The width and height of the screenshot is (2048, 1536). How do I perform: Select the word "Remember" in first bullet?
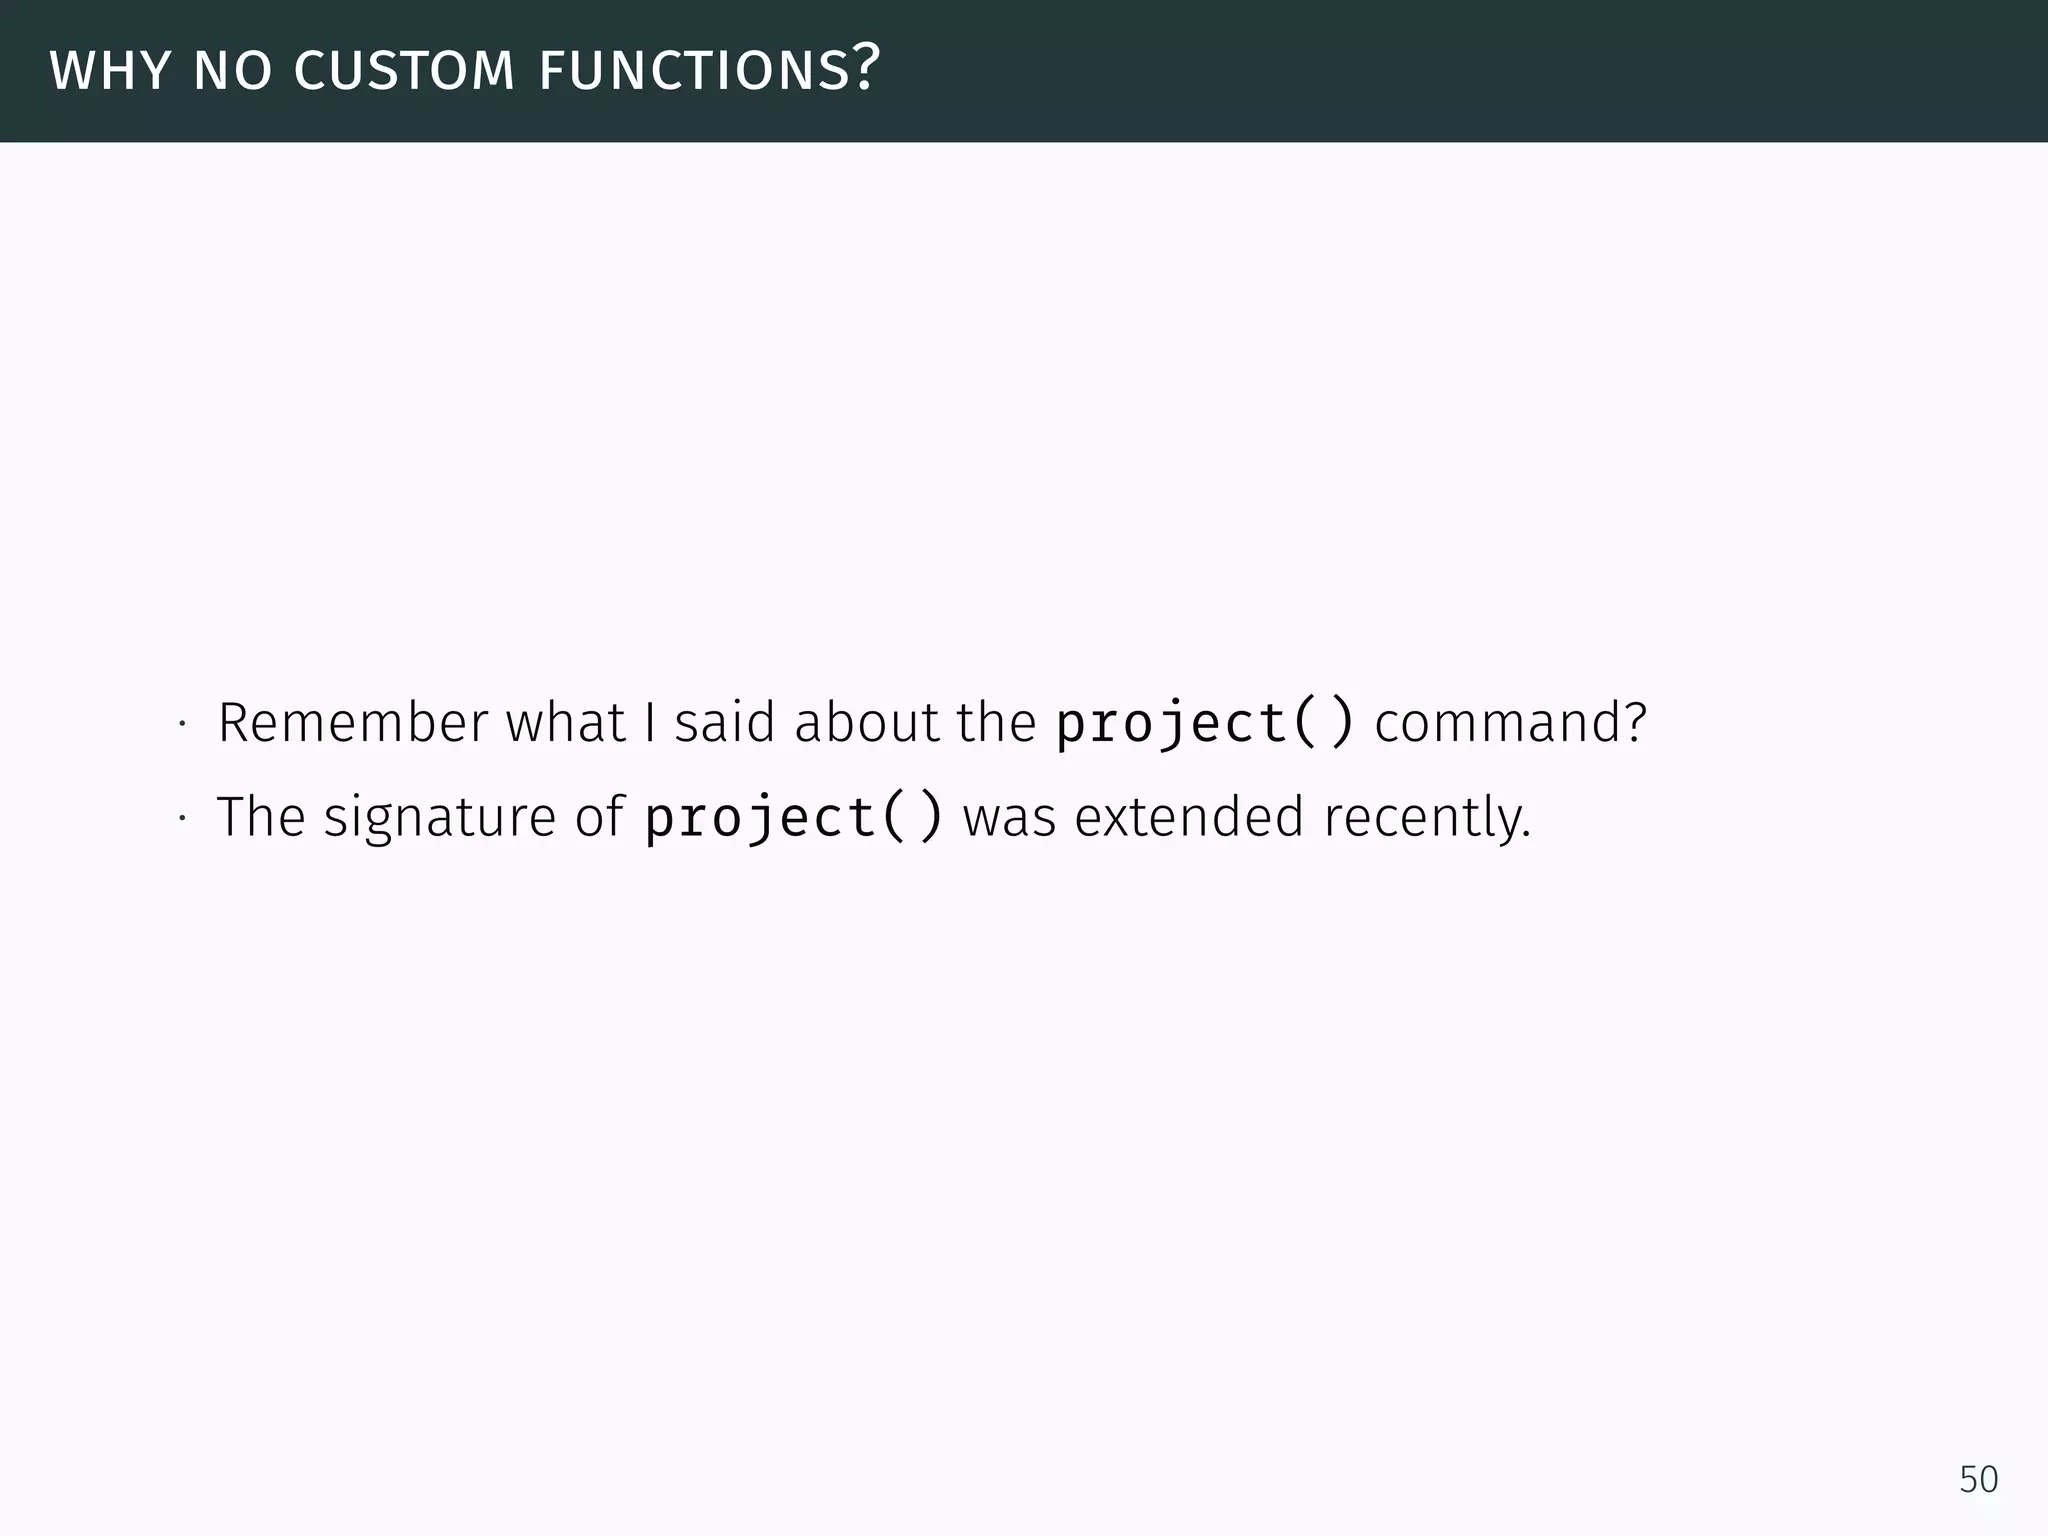(353, 722)
